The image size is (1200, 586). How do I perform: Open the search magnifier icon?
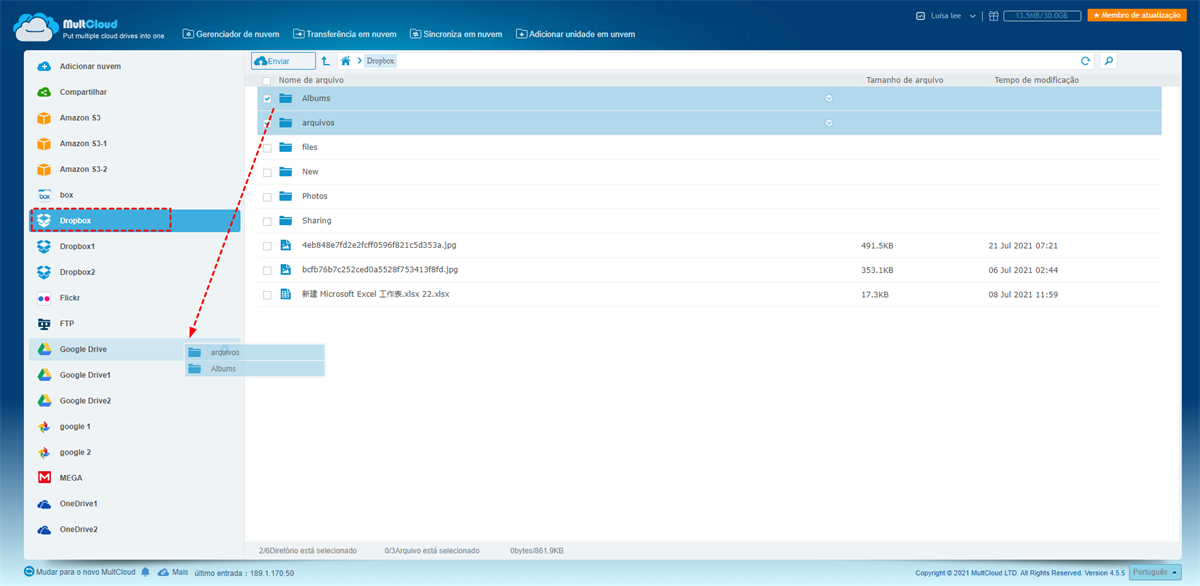(x=1108, y=61)
